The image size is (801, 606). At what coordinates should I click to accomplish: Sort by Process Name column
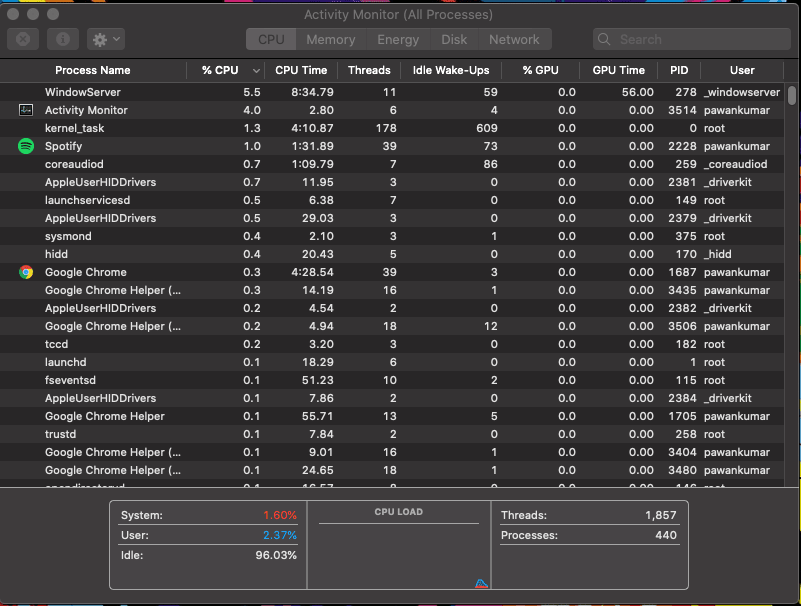[x=93, y=71]
